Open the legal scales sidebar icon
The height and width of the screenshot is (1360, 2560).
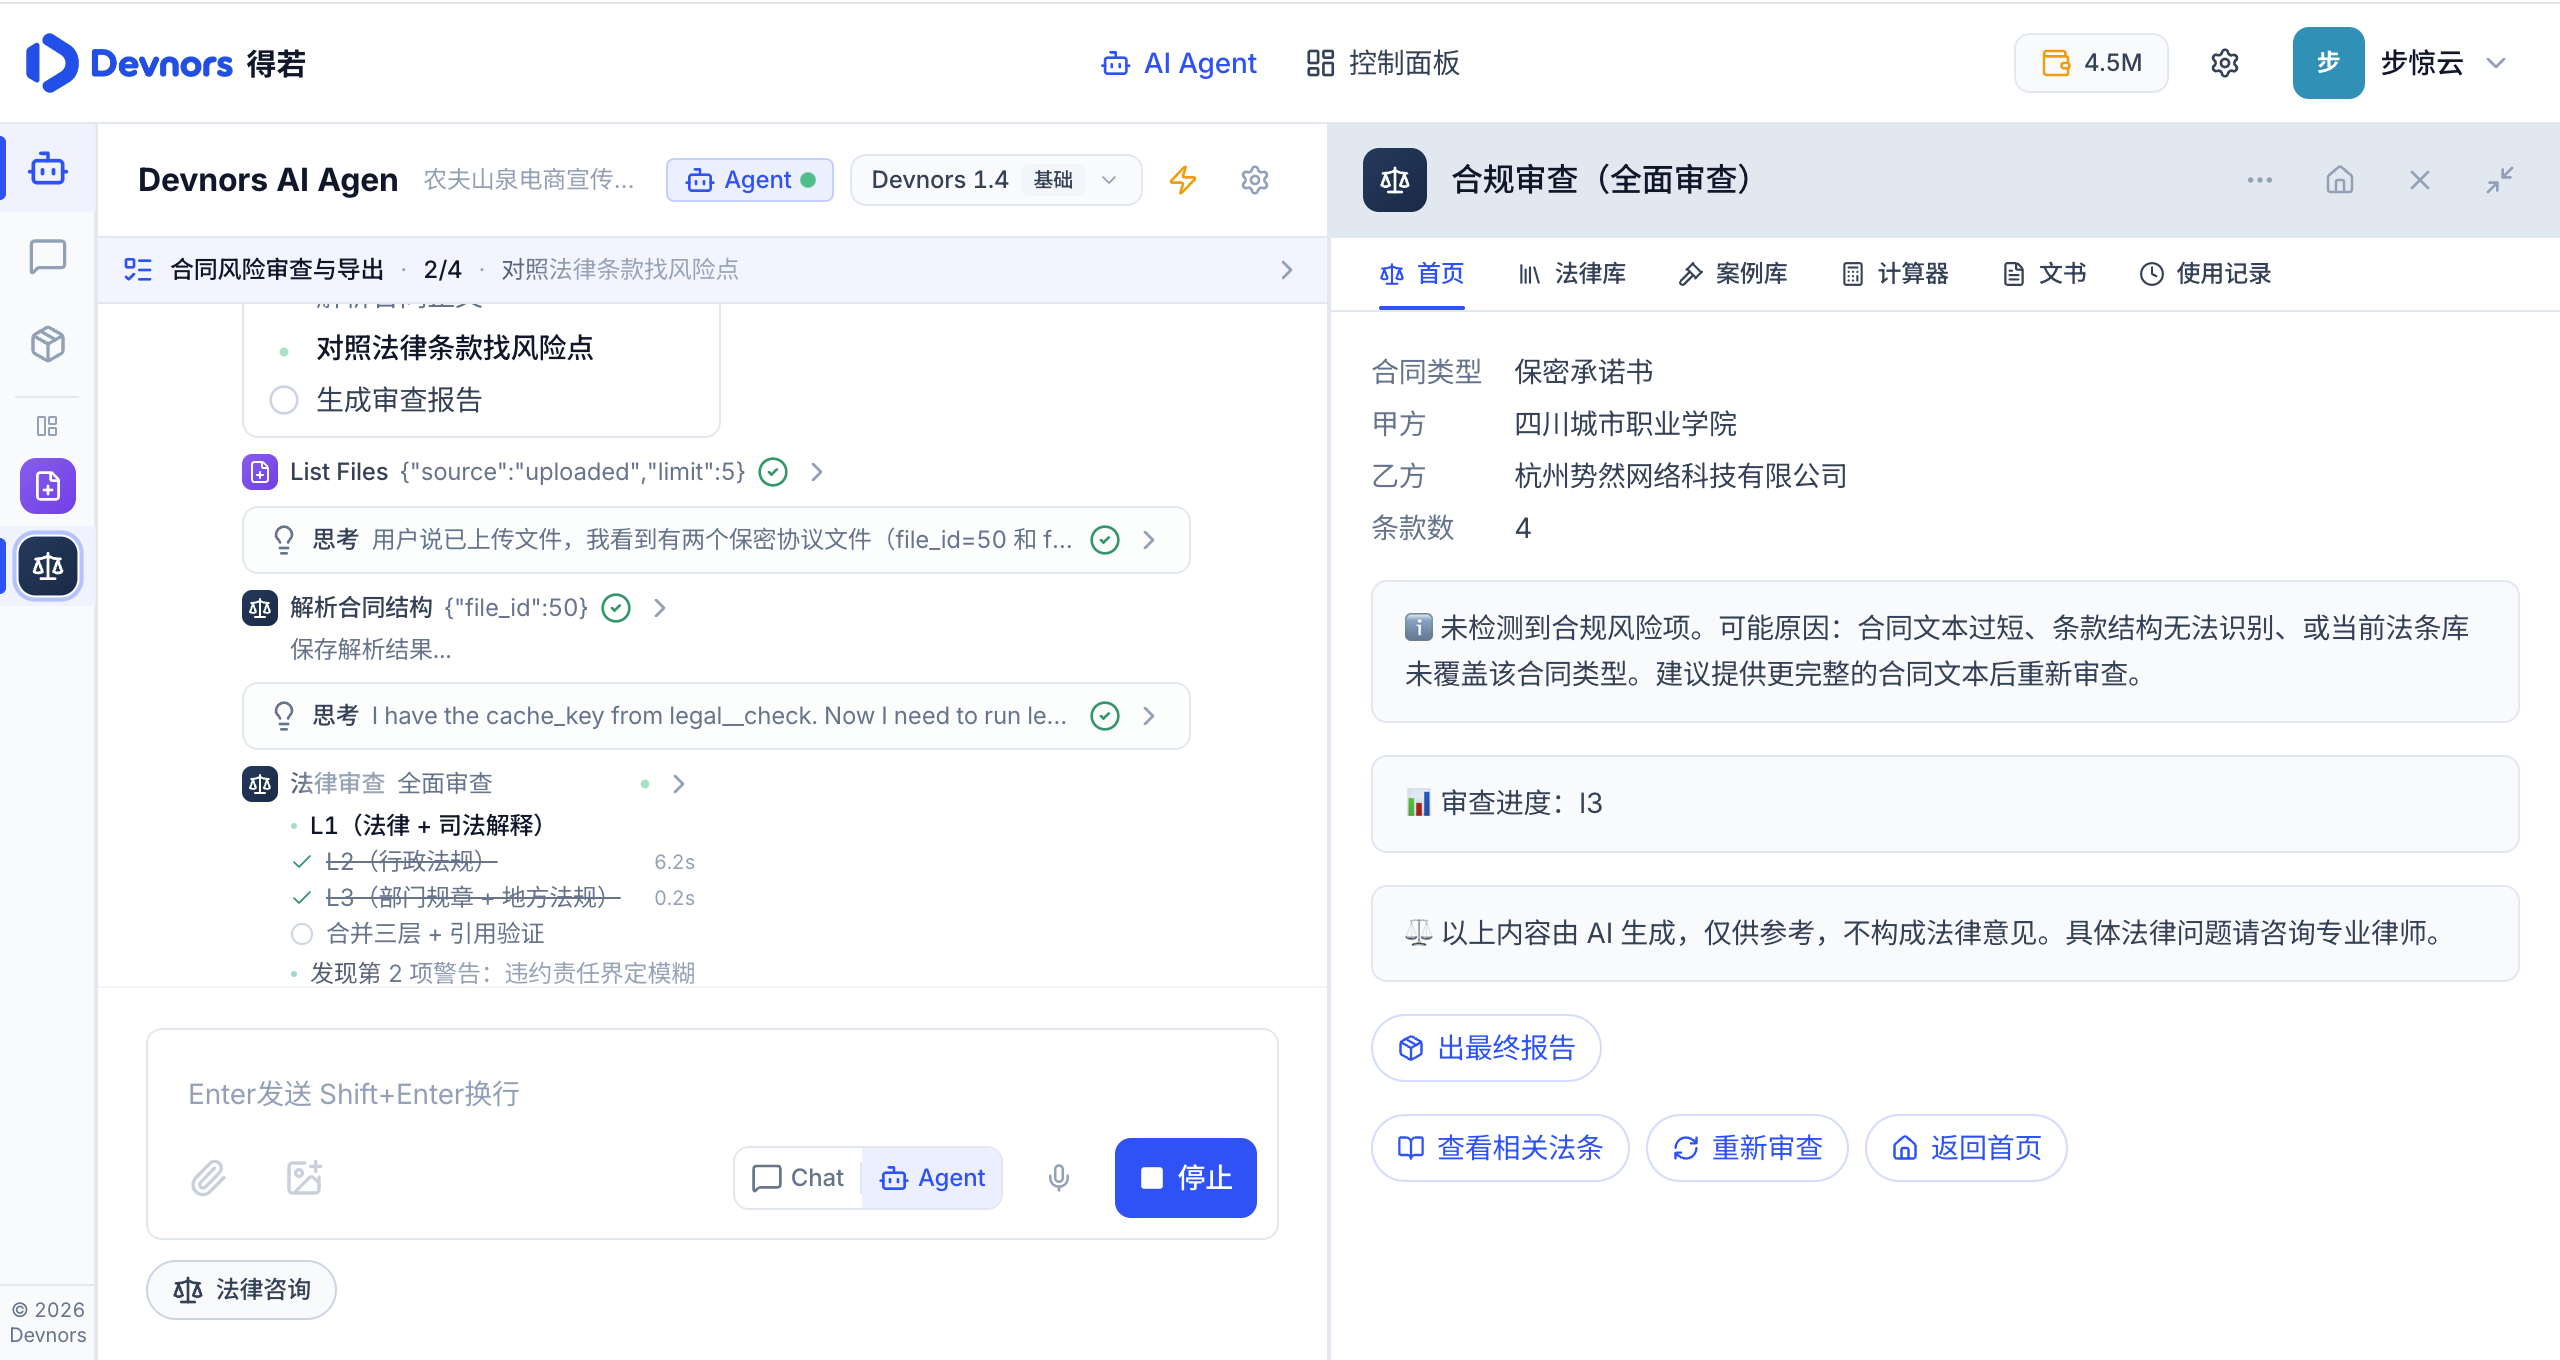47,566
